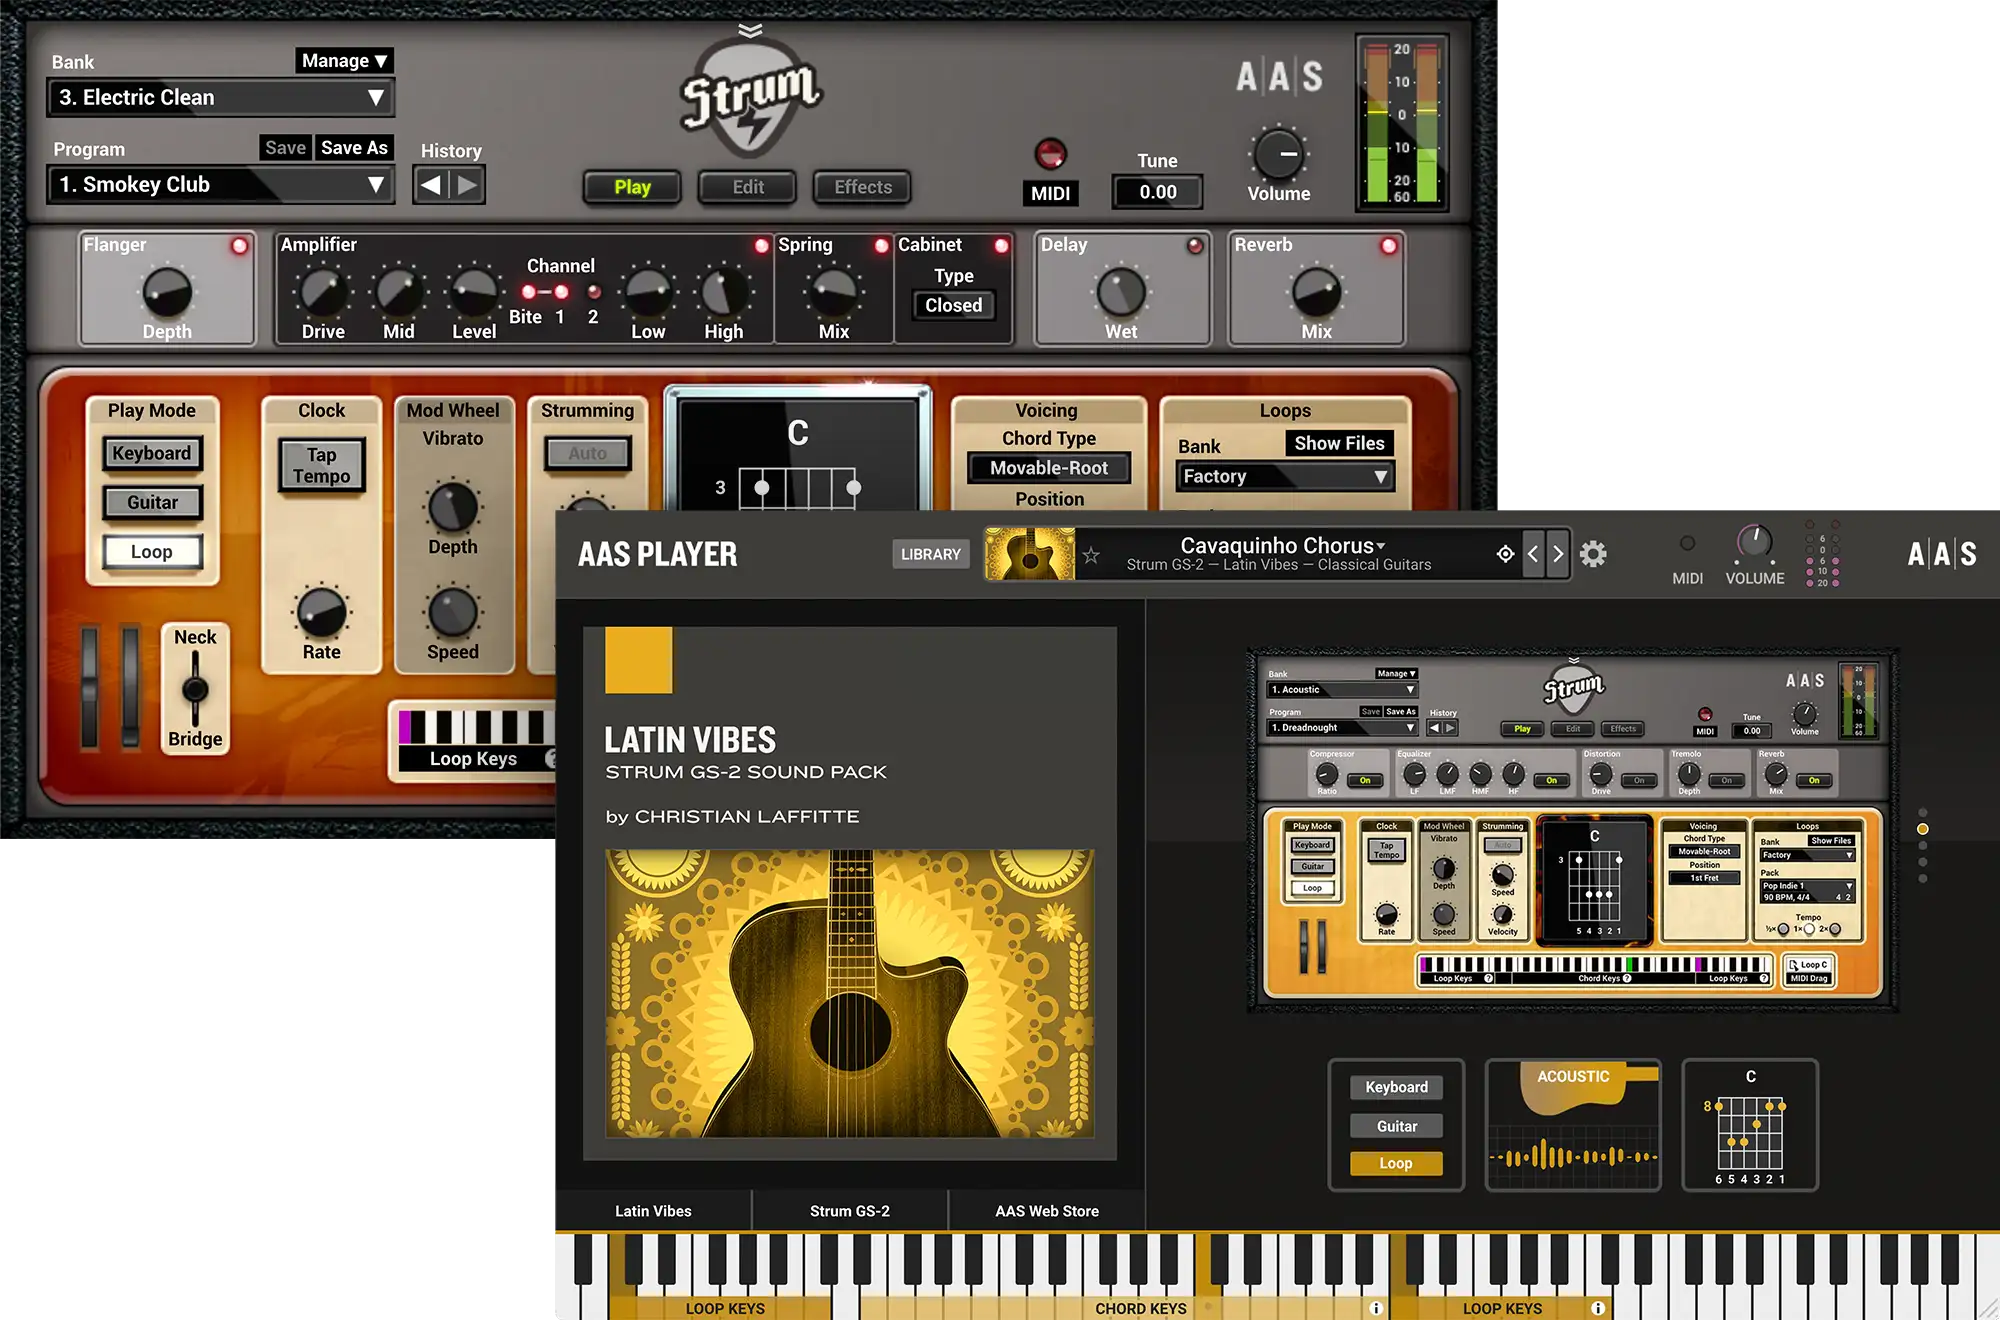Image resolution: width=2000 pixels, height=1320 pixels.
Task: Click the settings gear in AAS Player
Action: point(1593,554)
